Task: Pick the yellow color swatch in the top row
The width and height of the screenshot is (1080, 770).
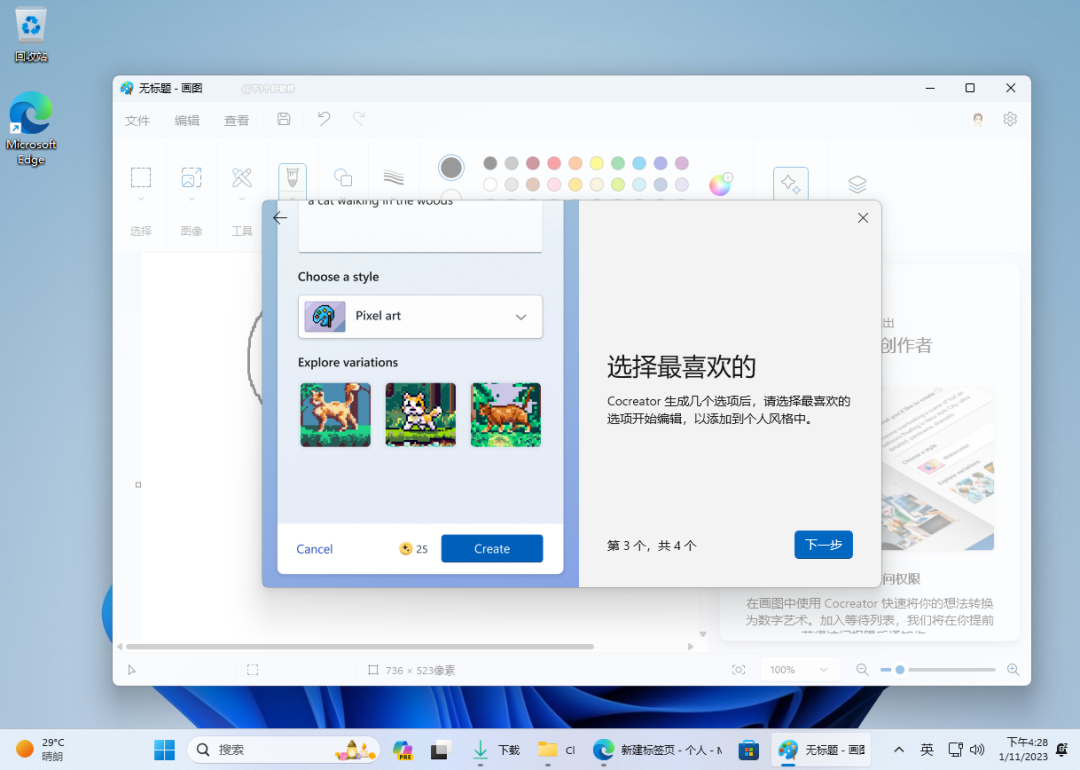Action: 596,163
